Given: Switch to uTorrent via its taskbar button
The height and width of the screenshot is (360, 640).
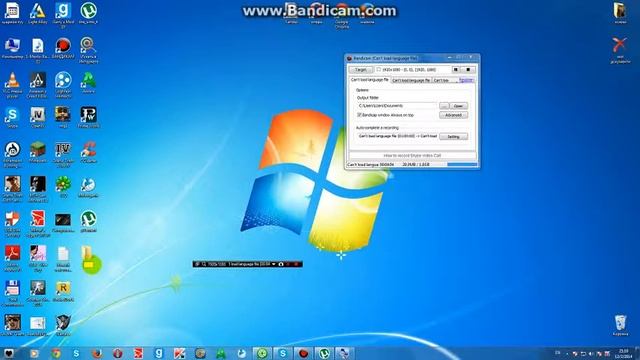Looking at the screenshot, I should click(324, 353).
